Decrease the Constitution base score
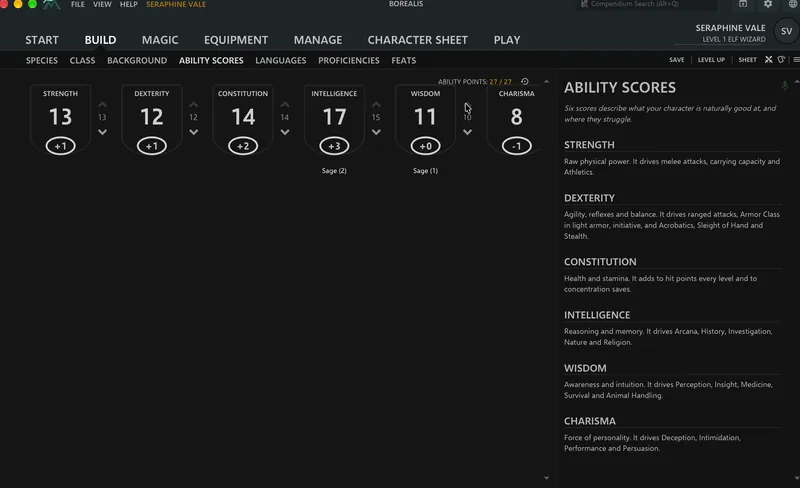Image resolution: width=800 pixels, height=488 pixels. pos(285,132)
